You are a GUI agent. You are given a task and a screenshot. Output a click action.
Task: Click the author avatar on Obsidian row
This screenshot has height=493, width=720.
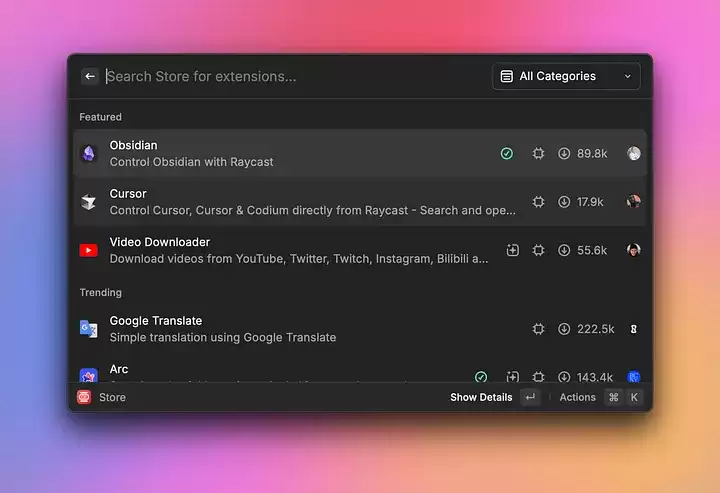[x=633, y=154]
